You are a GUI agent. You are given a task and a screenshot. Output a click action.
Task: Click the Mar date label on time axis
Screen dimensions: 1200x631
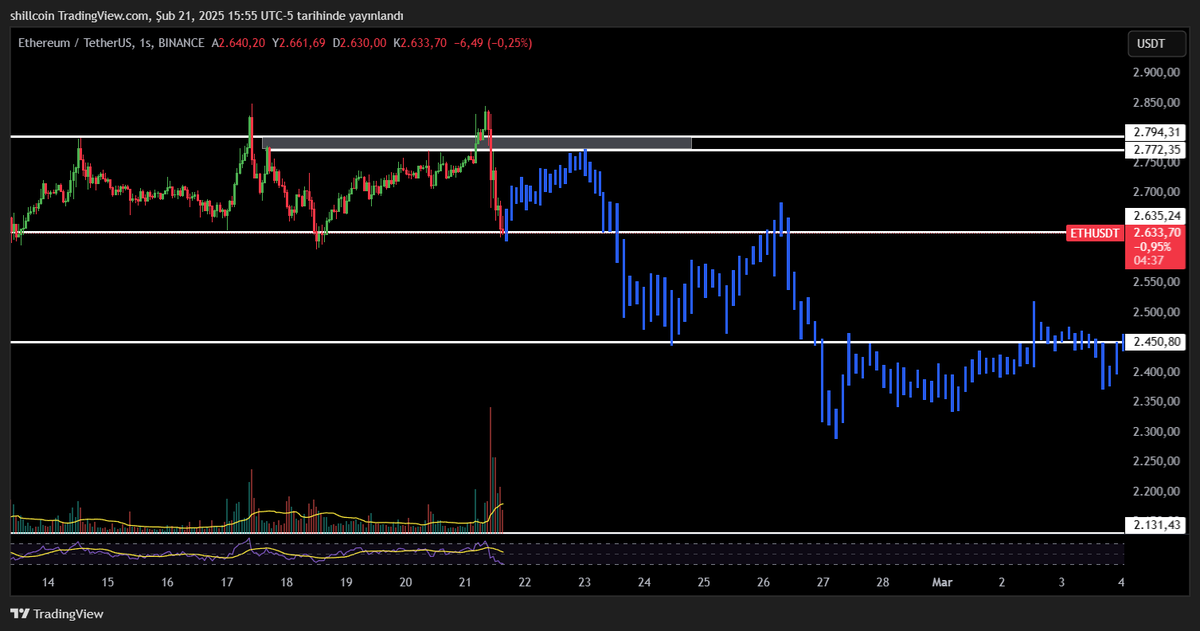(x=942, y=582)
